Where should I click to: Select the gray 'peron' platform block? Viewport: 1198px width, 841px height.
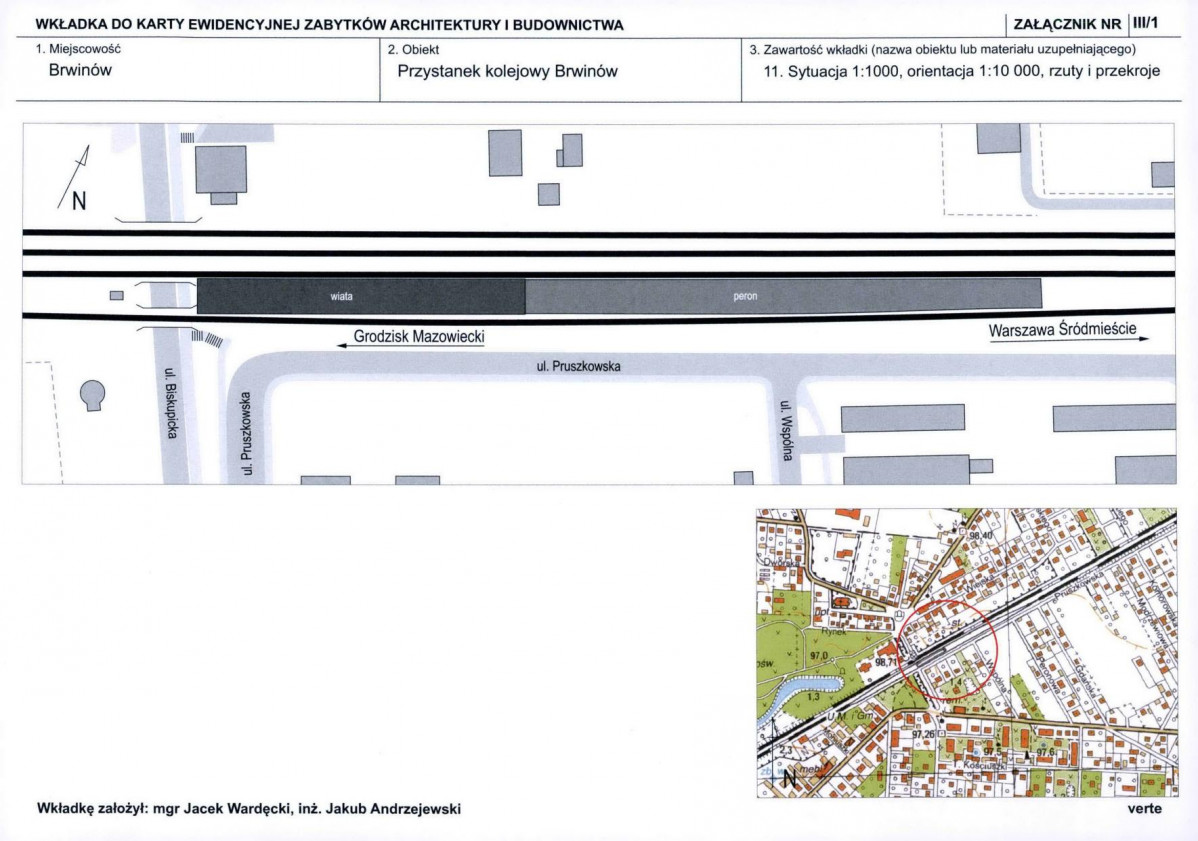click(x=783, y=297)
